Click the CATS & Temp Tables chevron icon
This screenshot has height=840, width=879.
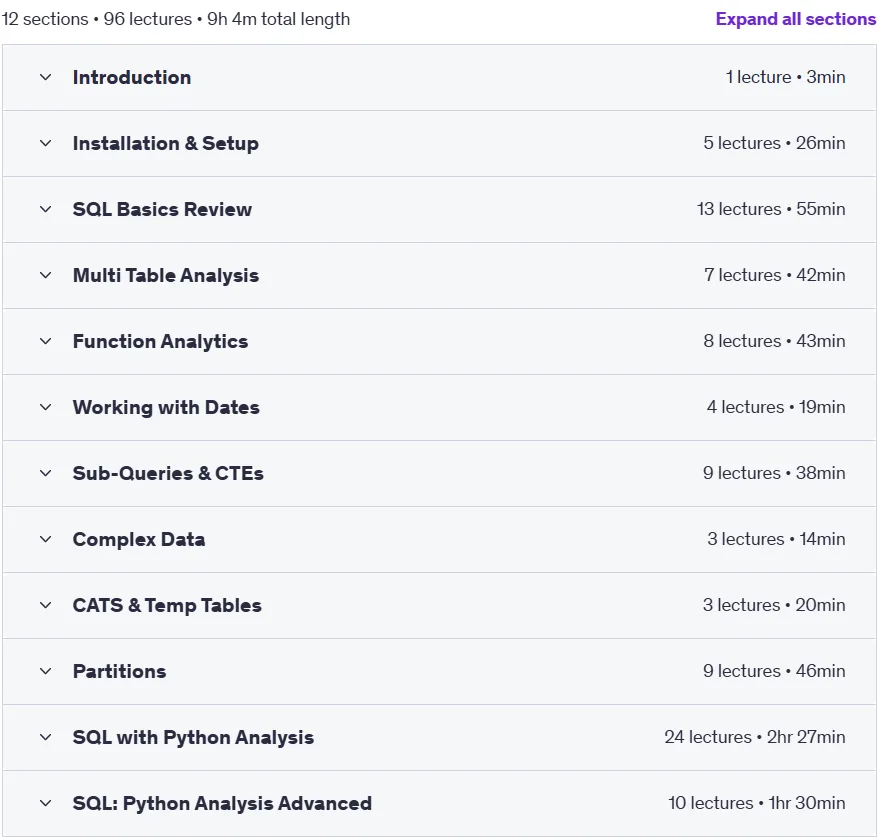tap(45, 605)
